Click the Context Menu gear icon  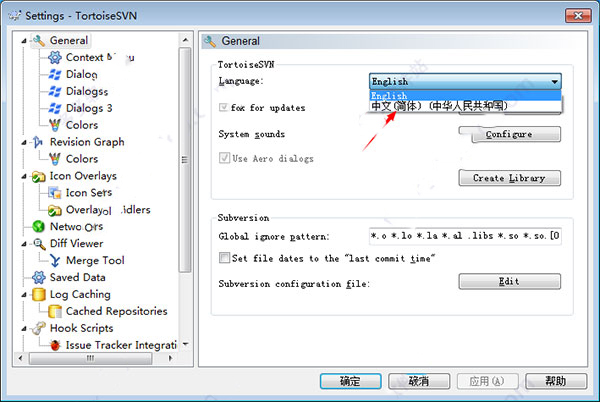click(55, 57)
